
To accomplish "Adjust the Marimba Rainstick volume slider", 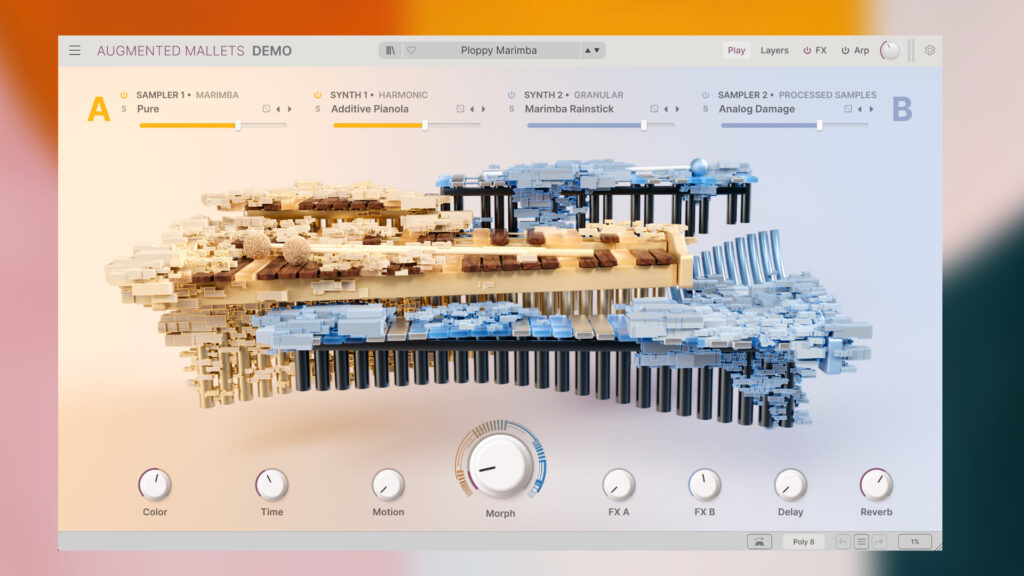I will 644,124.
